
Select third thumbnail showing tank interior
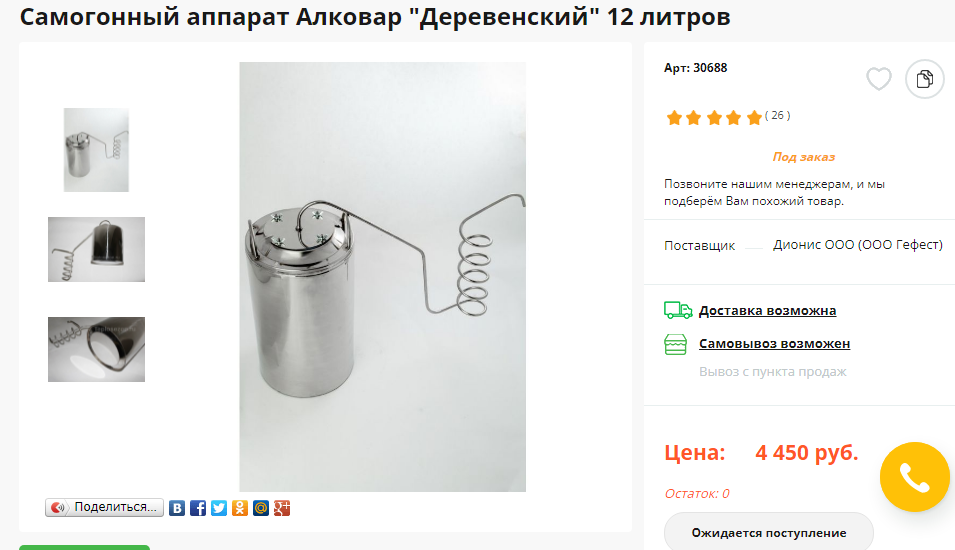96,350
